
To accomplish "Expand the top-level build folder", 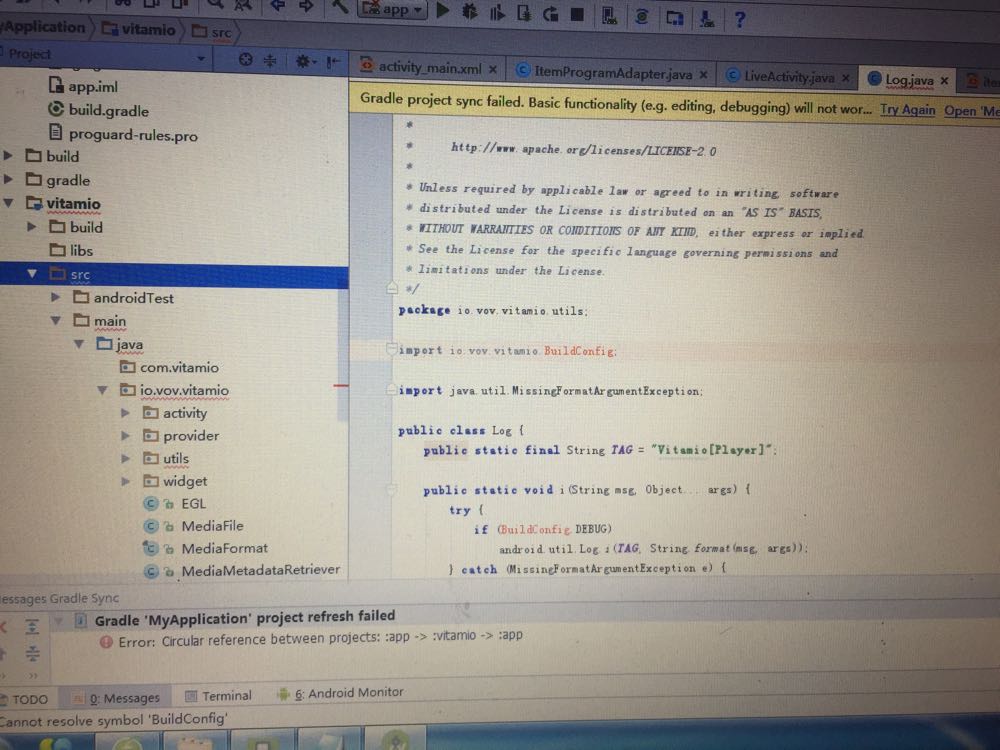I will point(8,155).
